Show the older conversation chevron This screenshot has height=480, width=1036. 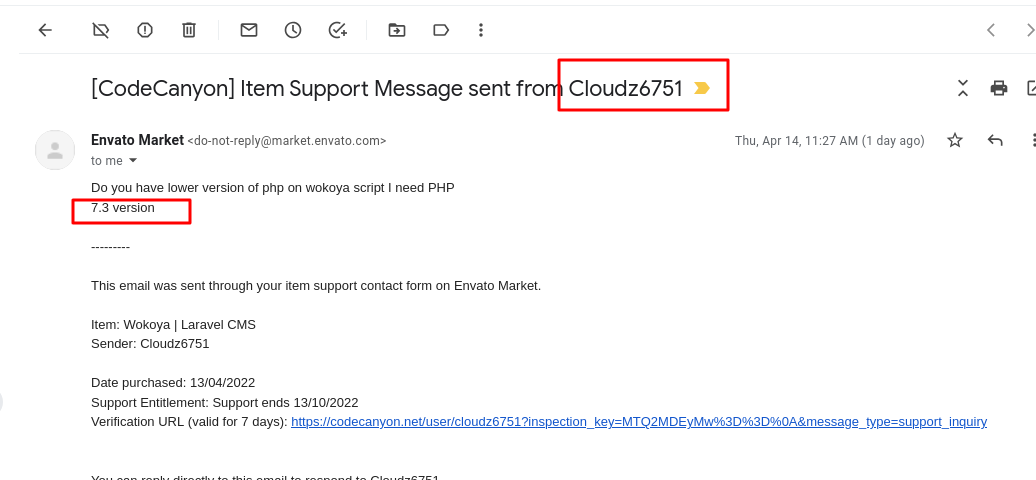(1029, 30)
